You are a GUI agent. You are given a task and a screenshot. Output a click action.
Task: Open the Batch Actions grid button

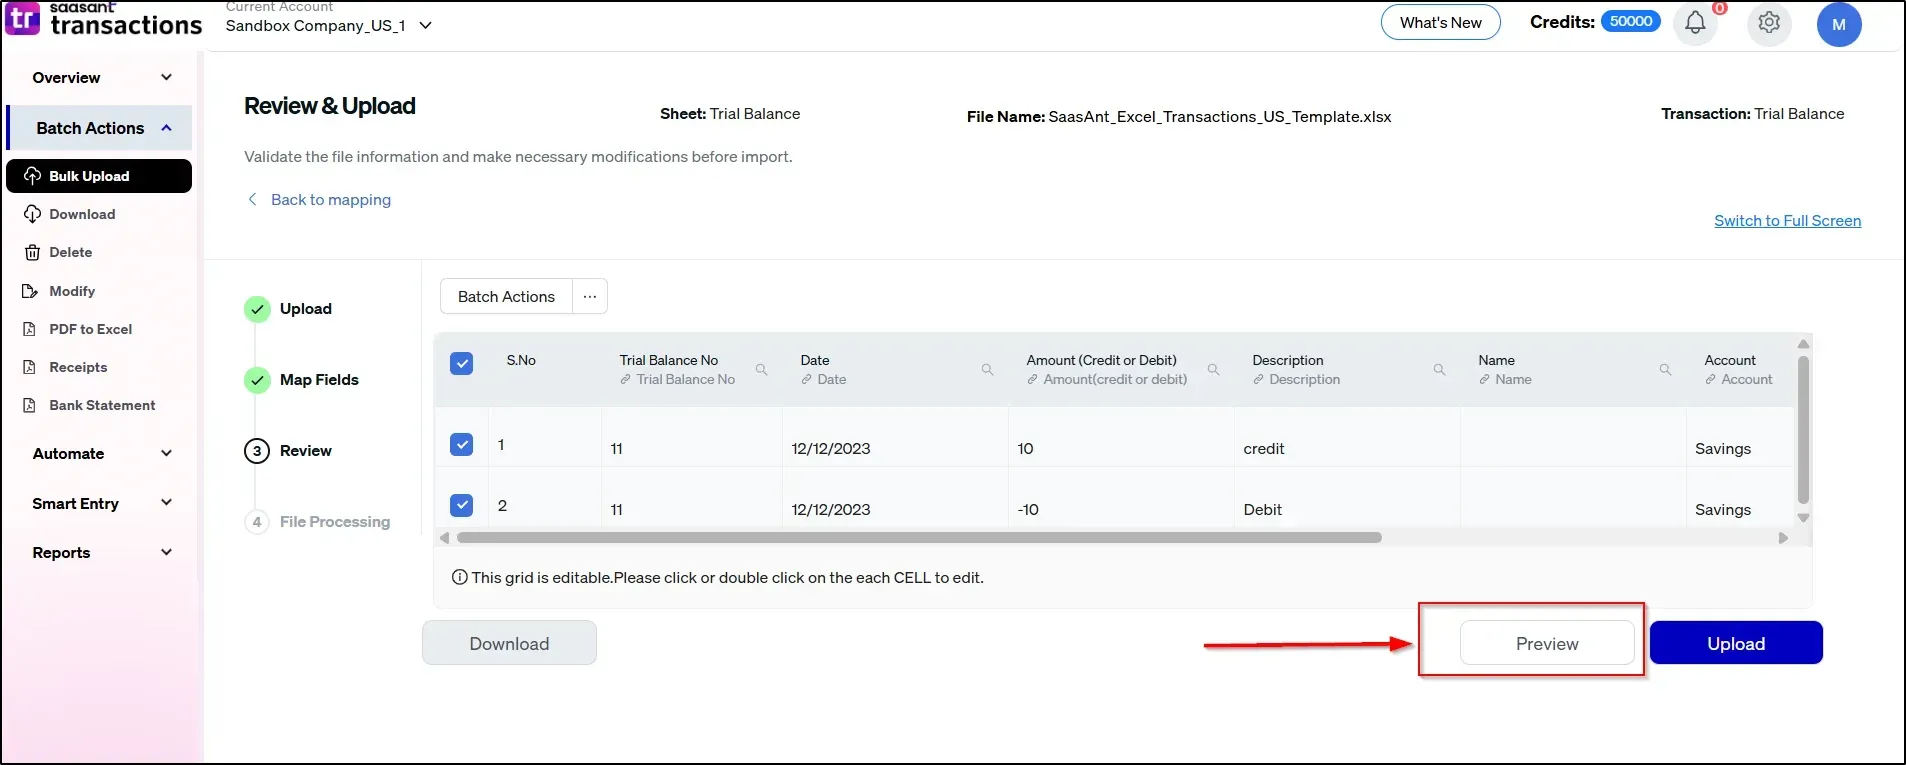(506, 296)
